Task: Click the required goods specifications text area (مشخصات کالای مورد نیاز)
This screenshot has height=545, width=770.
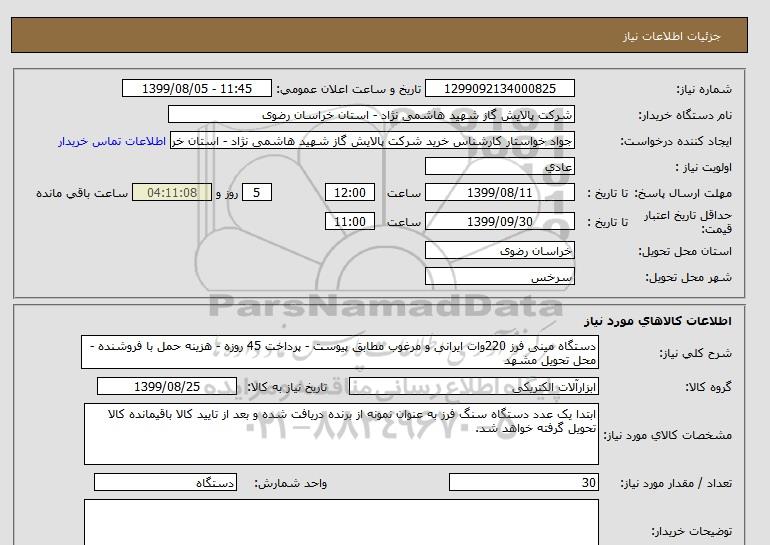Action: coord(340,434)
